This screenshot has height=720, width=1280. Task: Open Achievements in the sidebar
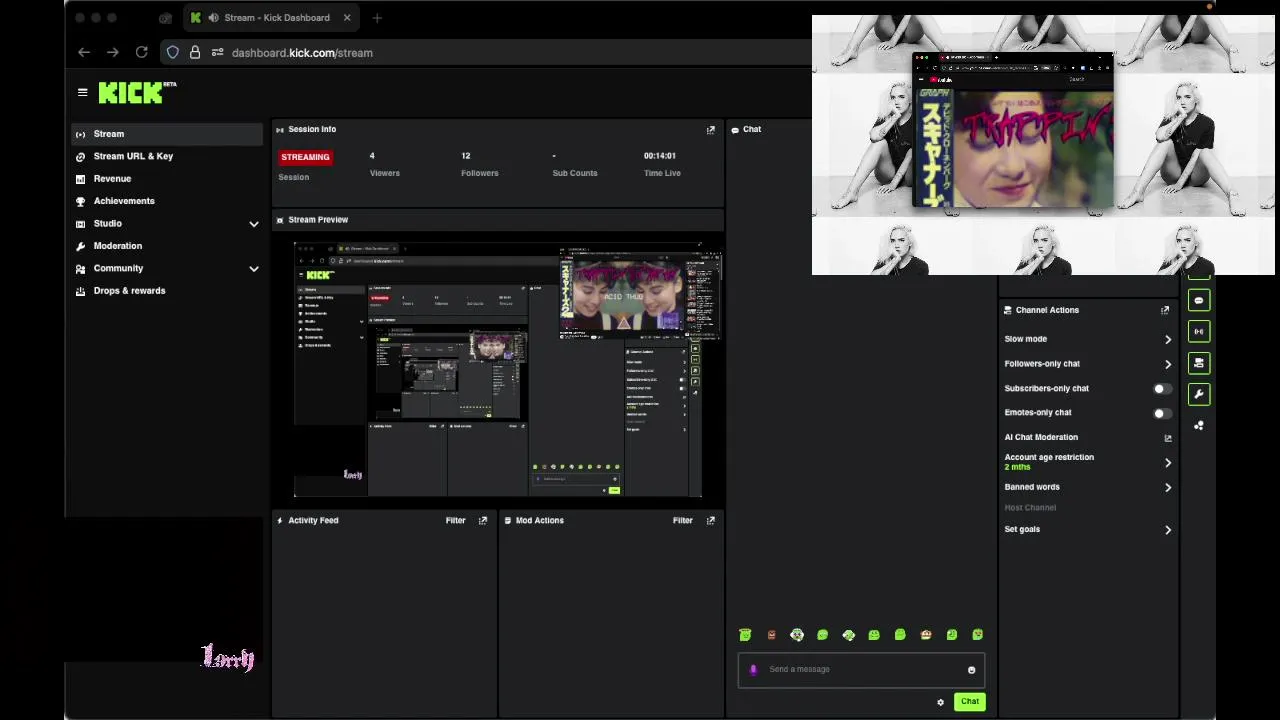[166, 201]
